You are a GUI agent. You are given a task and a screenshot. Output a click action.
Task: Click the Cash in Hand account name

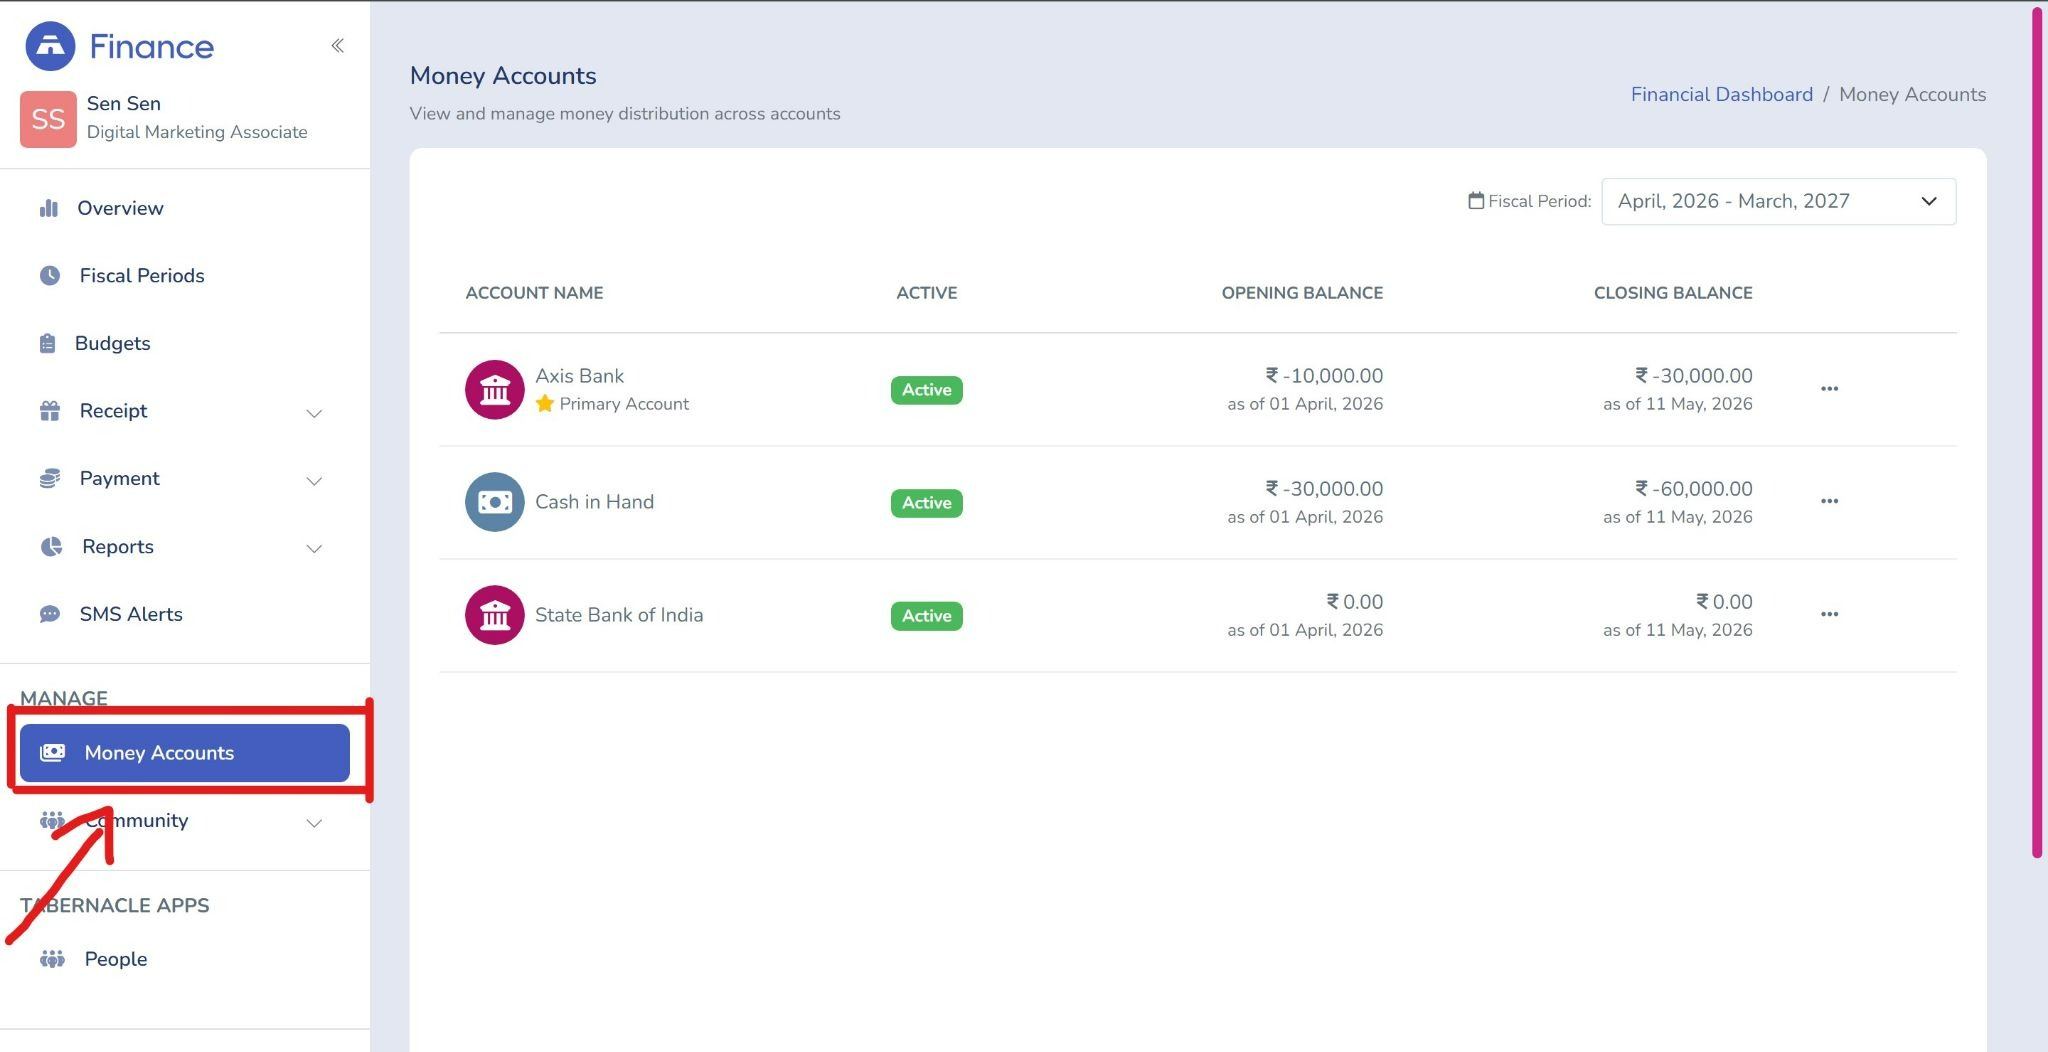pos(594,502)
